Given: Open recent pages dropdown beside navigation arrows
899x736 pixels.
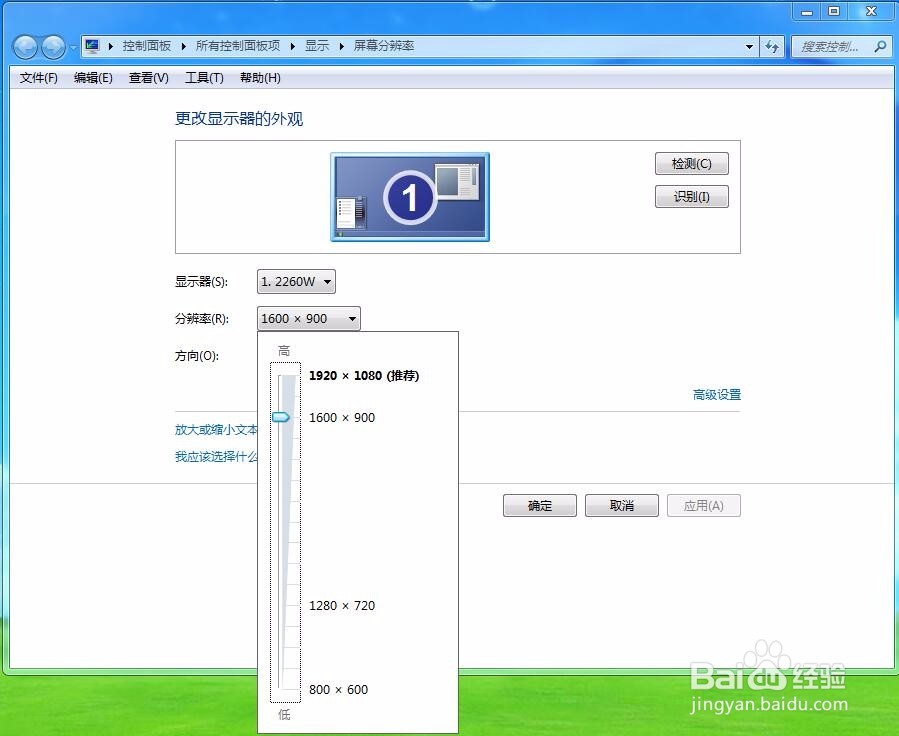Looking at the screenshot, I should click(73, 48).
